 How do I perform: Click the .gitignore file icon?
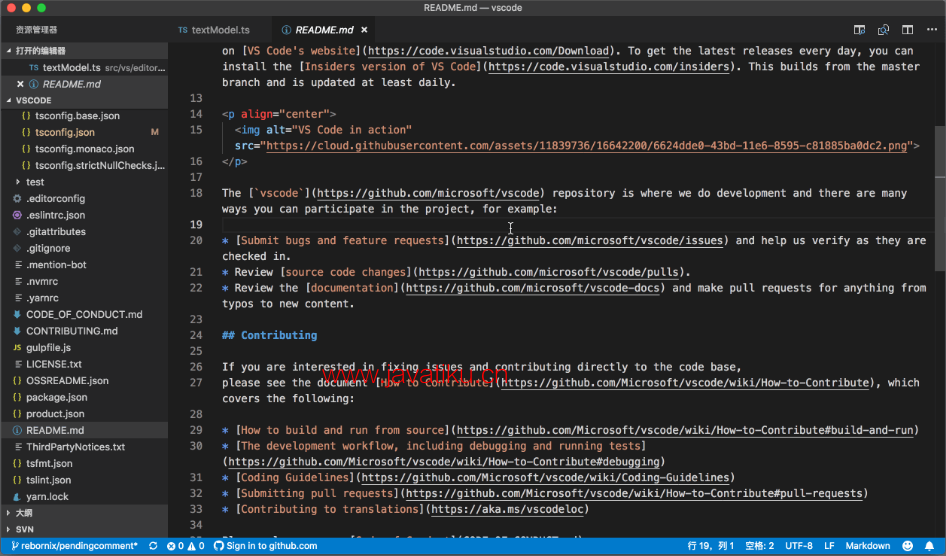(x=17, y=248)
